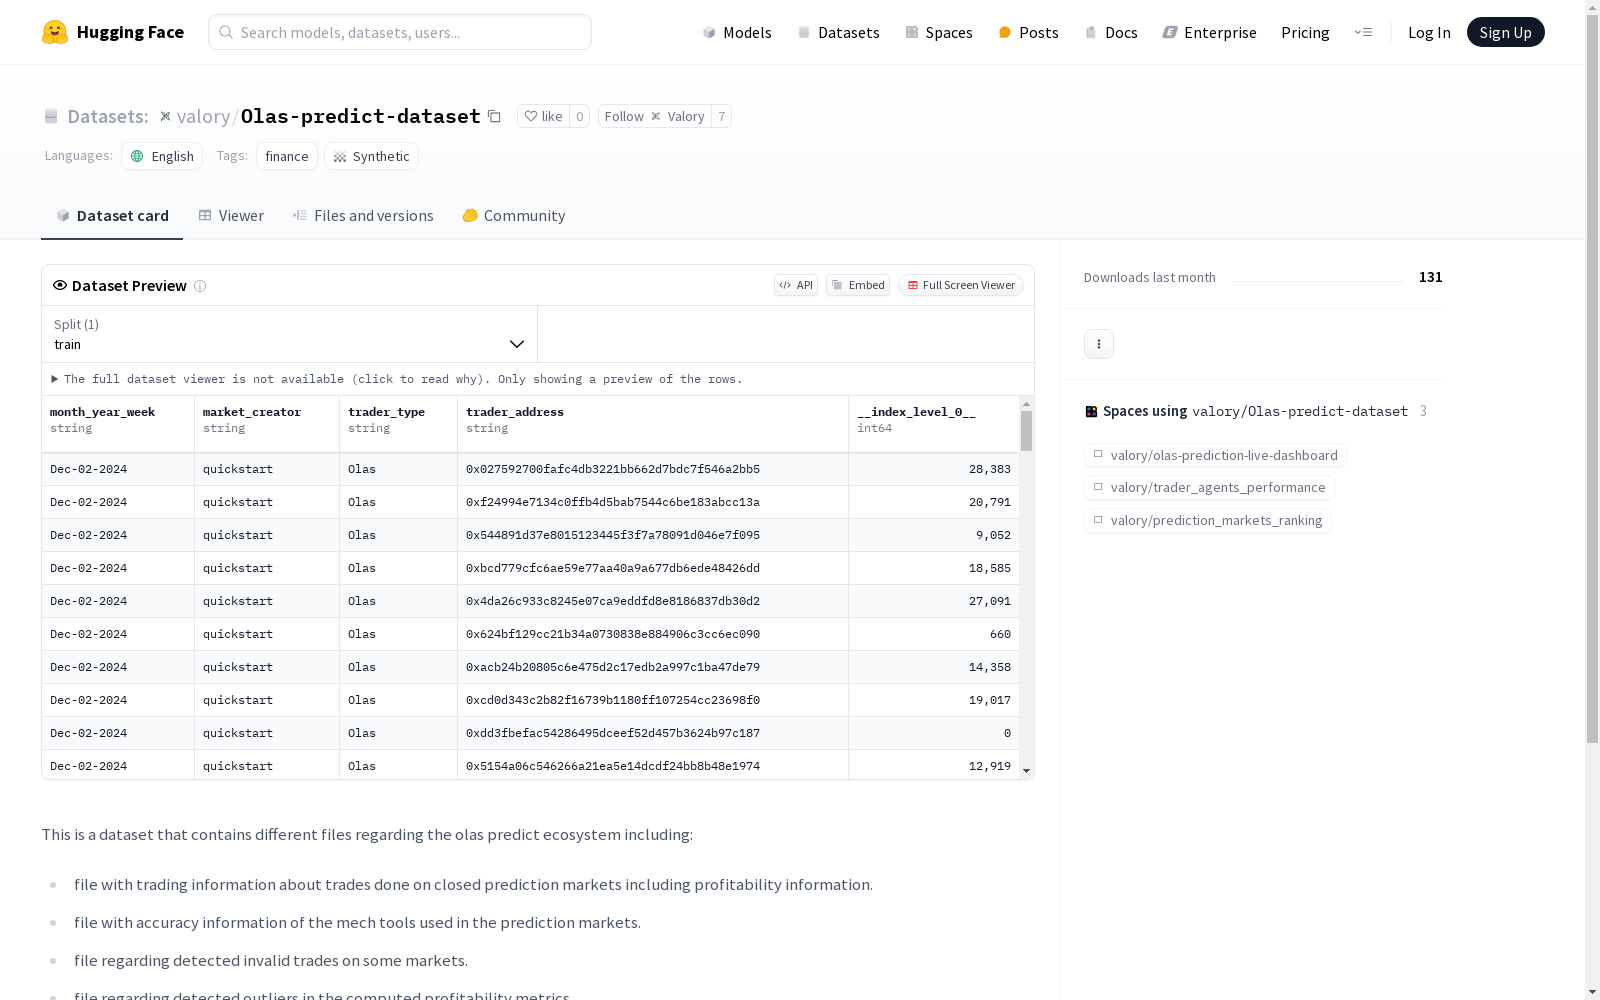Open the Split train dropdown
Viewport: 1600px width, 1000px height.
pos(290,334)
